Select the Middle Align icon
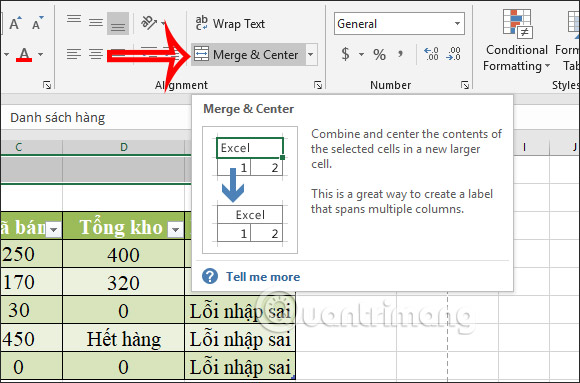 pos(96,23)
